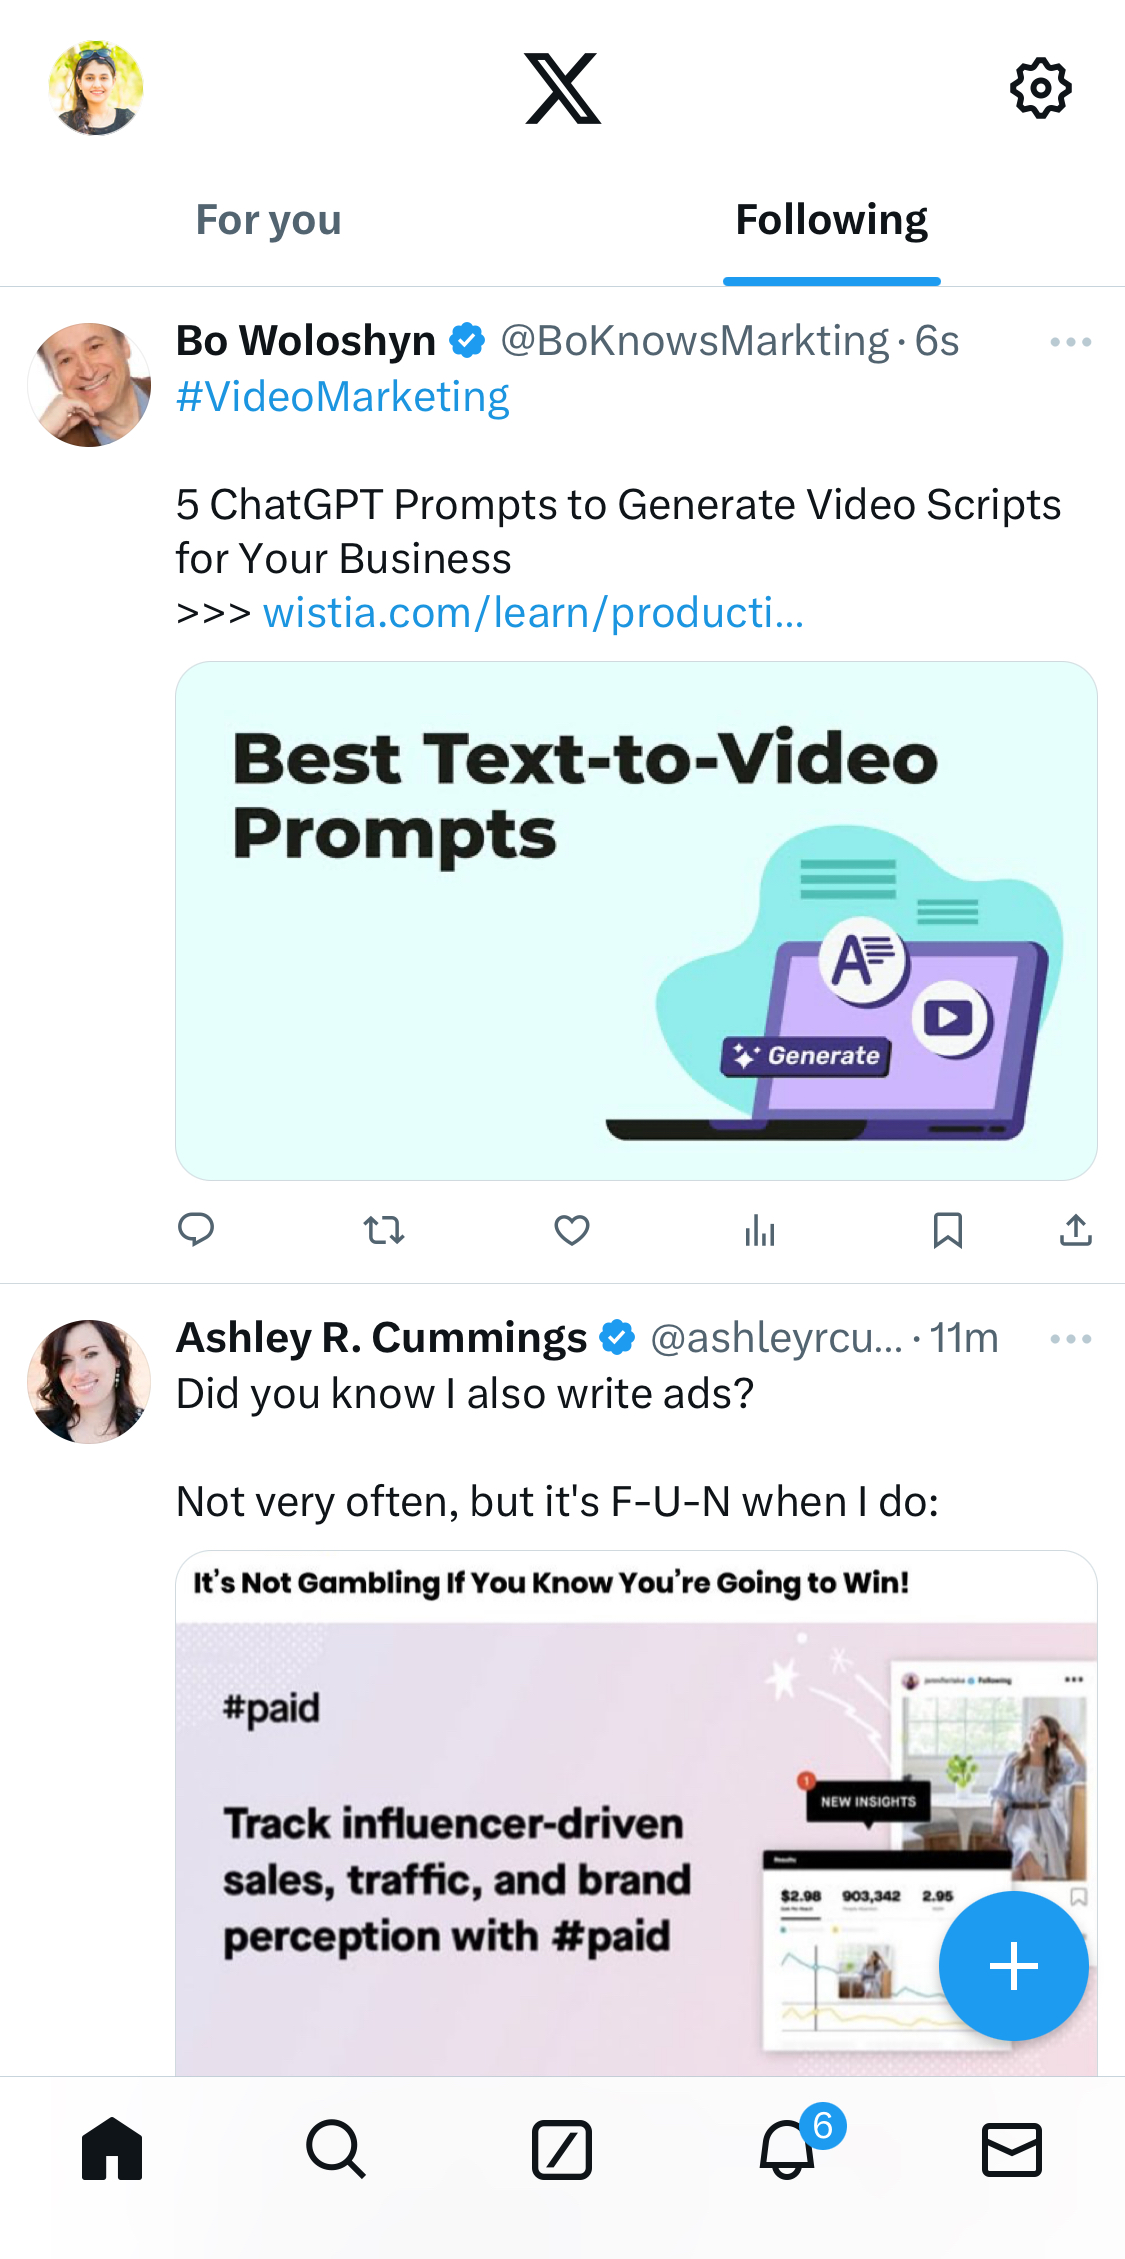Repost Bo Woloshyn's video marketing post
The height and width of the screenshot is (2259, 1125).
coord(384,1230)
